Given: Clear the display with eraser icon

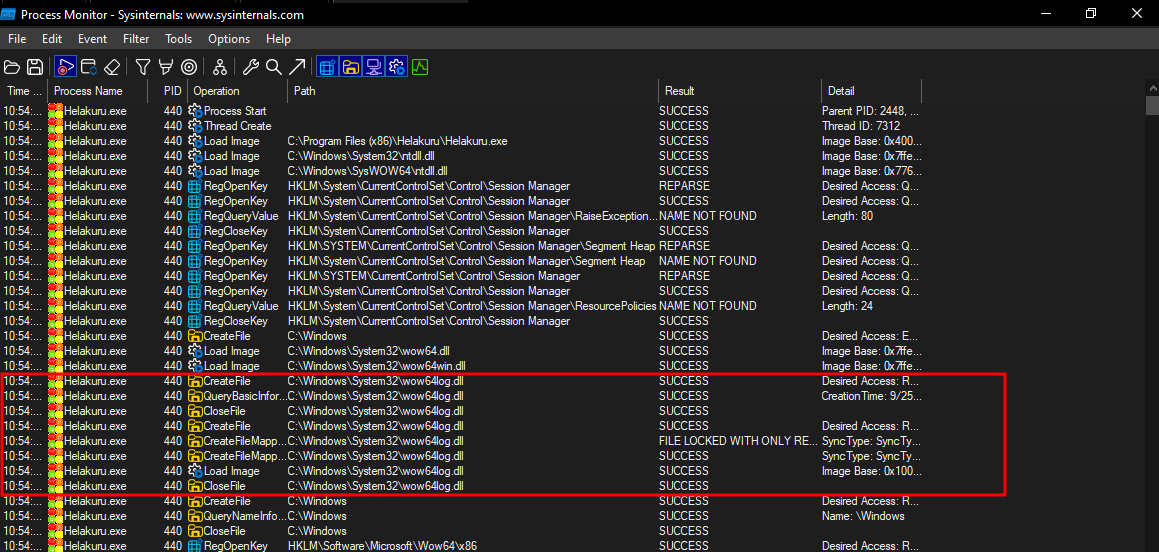Looking at the screenshot, I should tap(112, 67).
